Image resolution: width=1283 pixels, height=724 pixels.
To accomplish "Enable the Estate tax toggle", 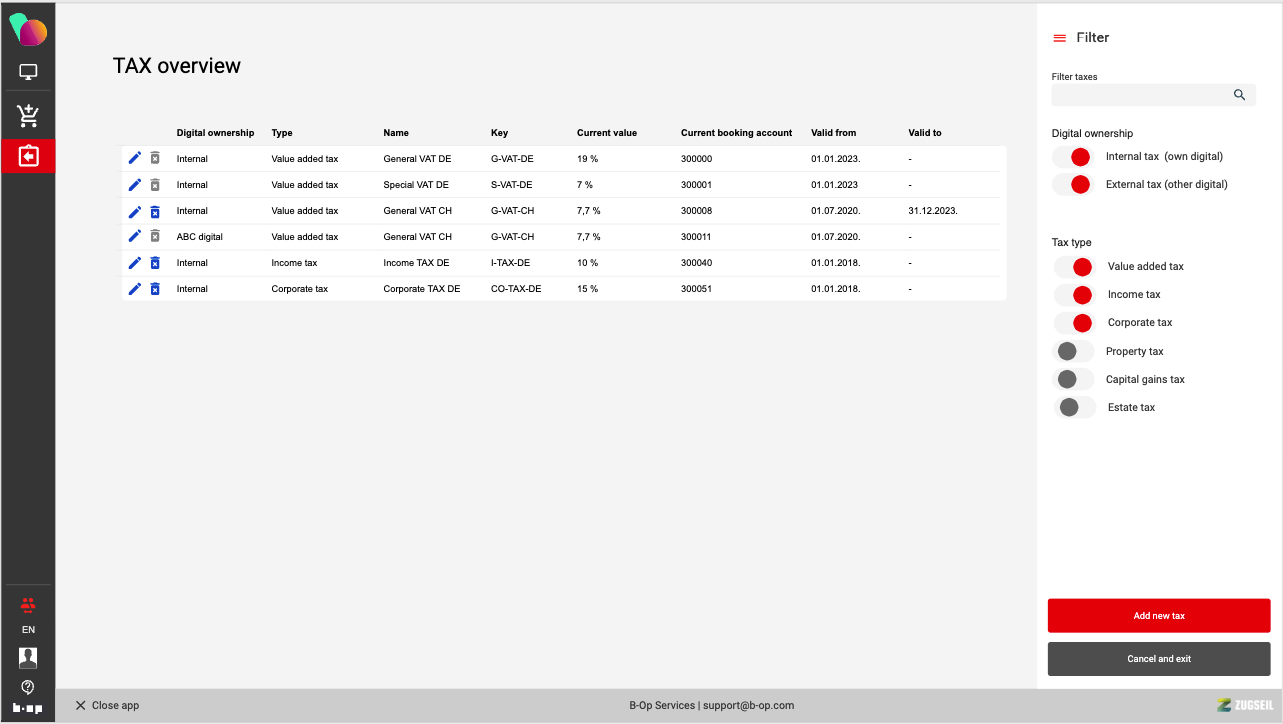I will tap(1074, 407).
